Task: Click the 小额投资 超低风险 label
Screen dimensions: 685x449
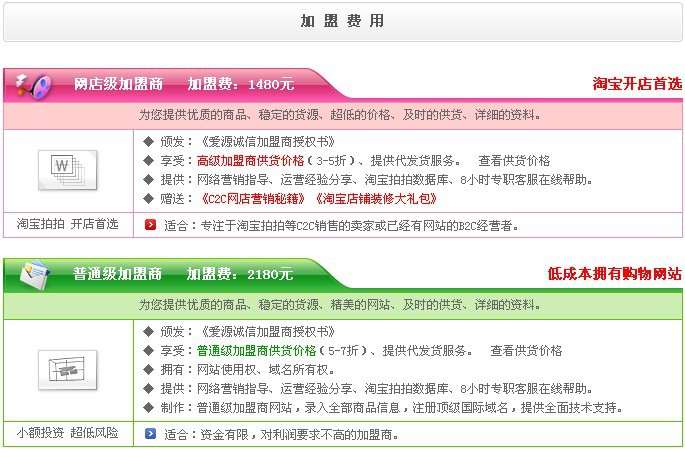Action: click(67, 433)
